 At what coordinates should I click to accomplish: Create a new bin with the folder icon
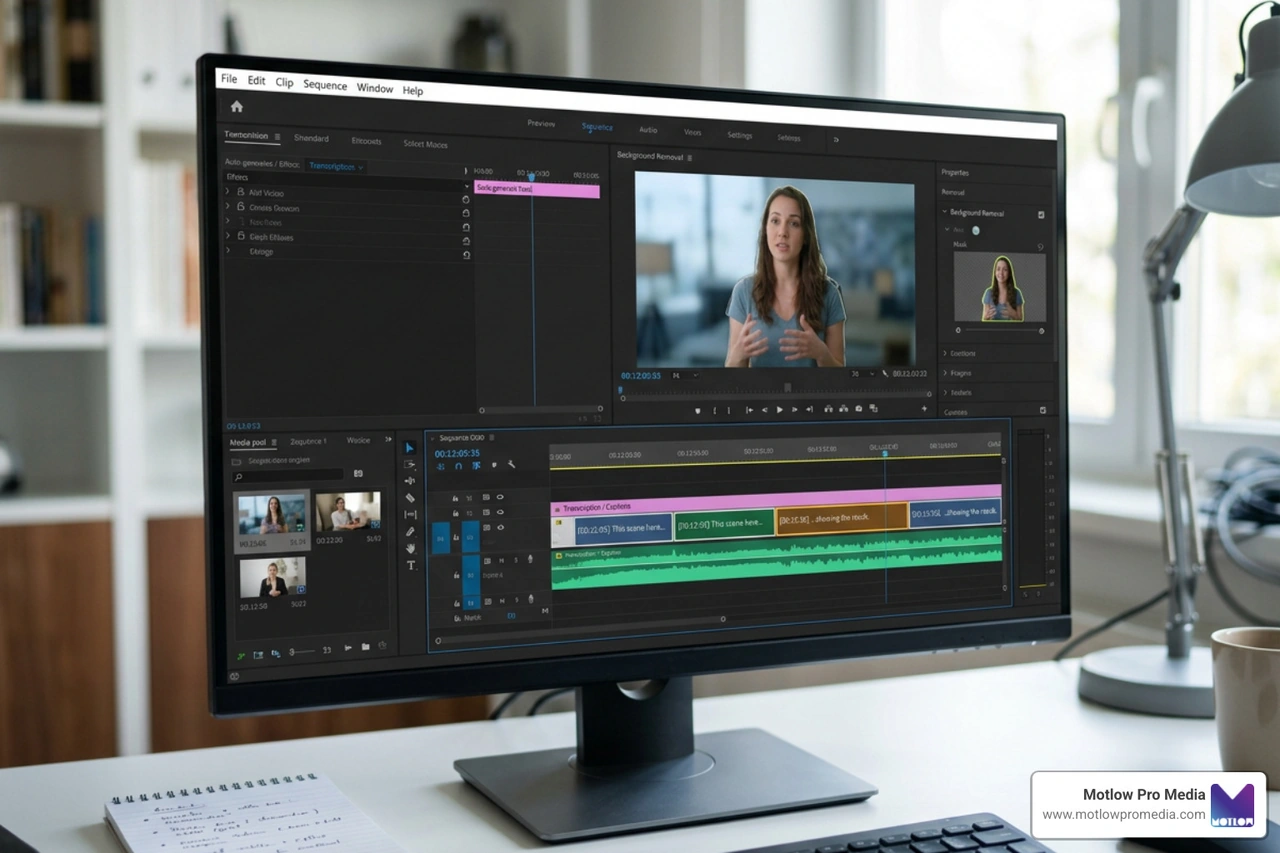(x=366, y=647)
